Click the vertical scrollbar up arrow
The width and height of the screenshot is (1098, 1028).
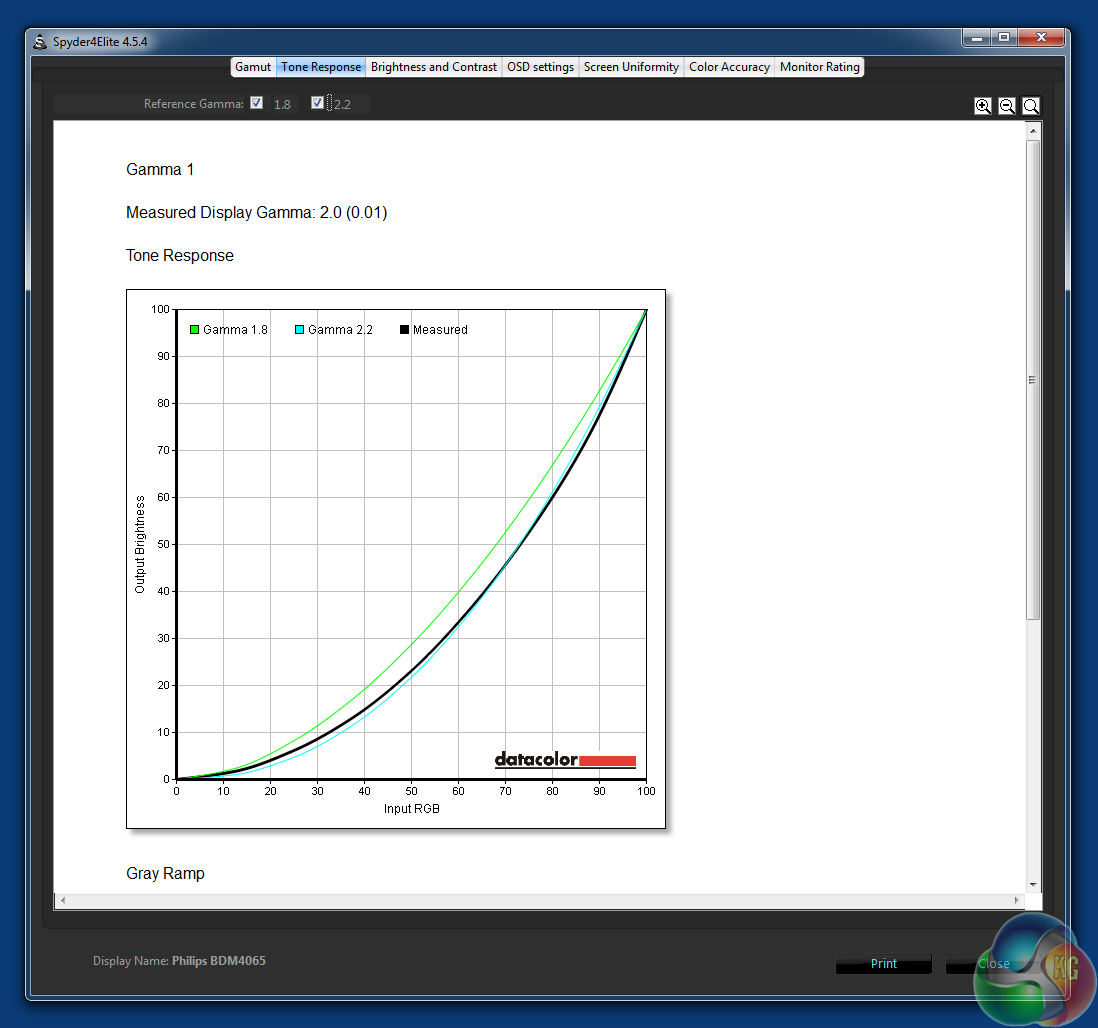[x=1033, y=131]
